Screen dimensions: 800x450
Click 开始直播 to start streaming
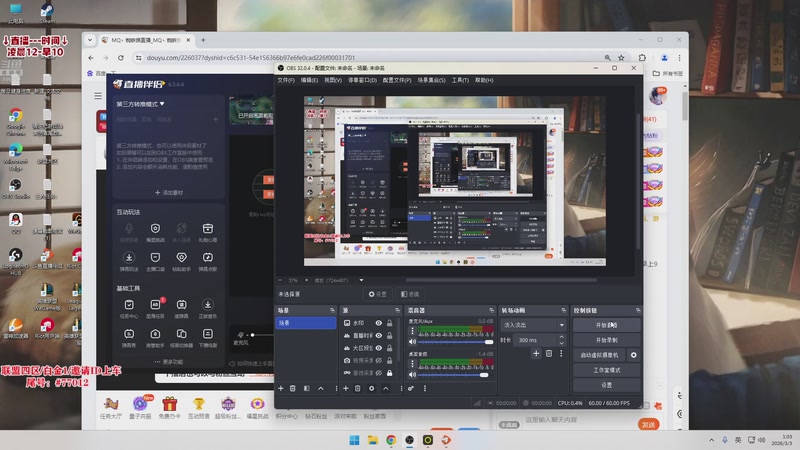[x=606, y=325]
